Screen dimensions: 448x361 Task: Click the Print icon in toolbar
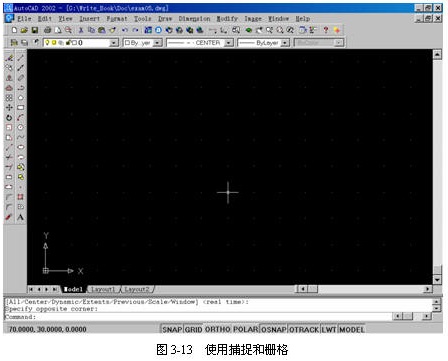[x=48, y=30]
